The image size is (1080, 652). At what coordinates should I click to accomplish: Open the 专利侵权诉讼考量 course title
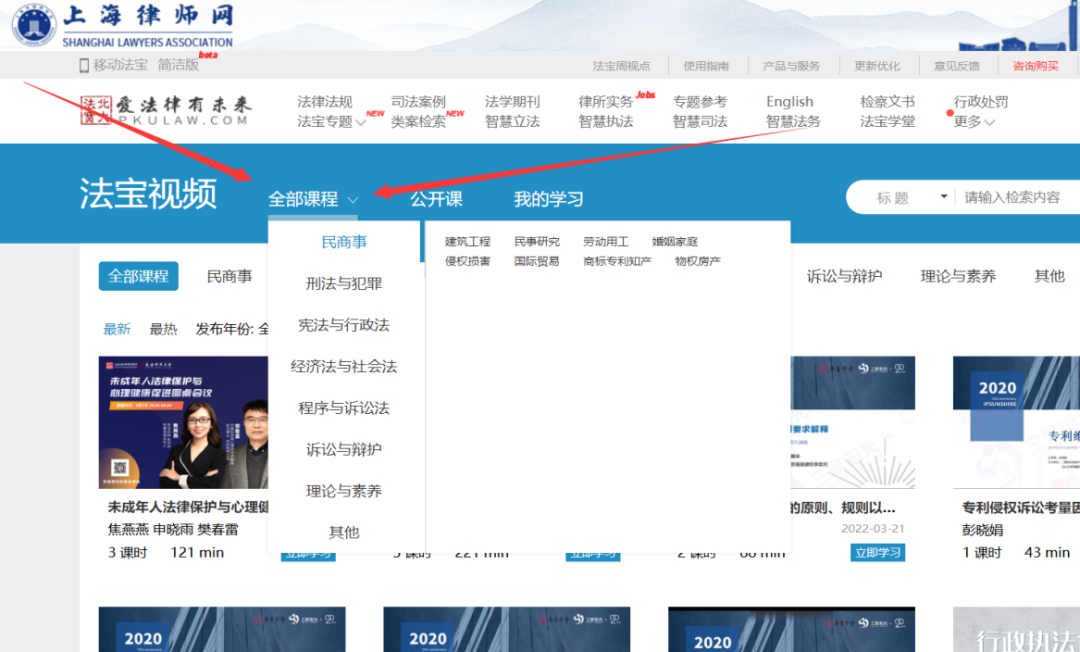(x=1021, y=507)
